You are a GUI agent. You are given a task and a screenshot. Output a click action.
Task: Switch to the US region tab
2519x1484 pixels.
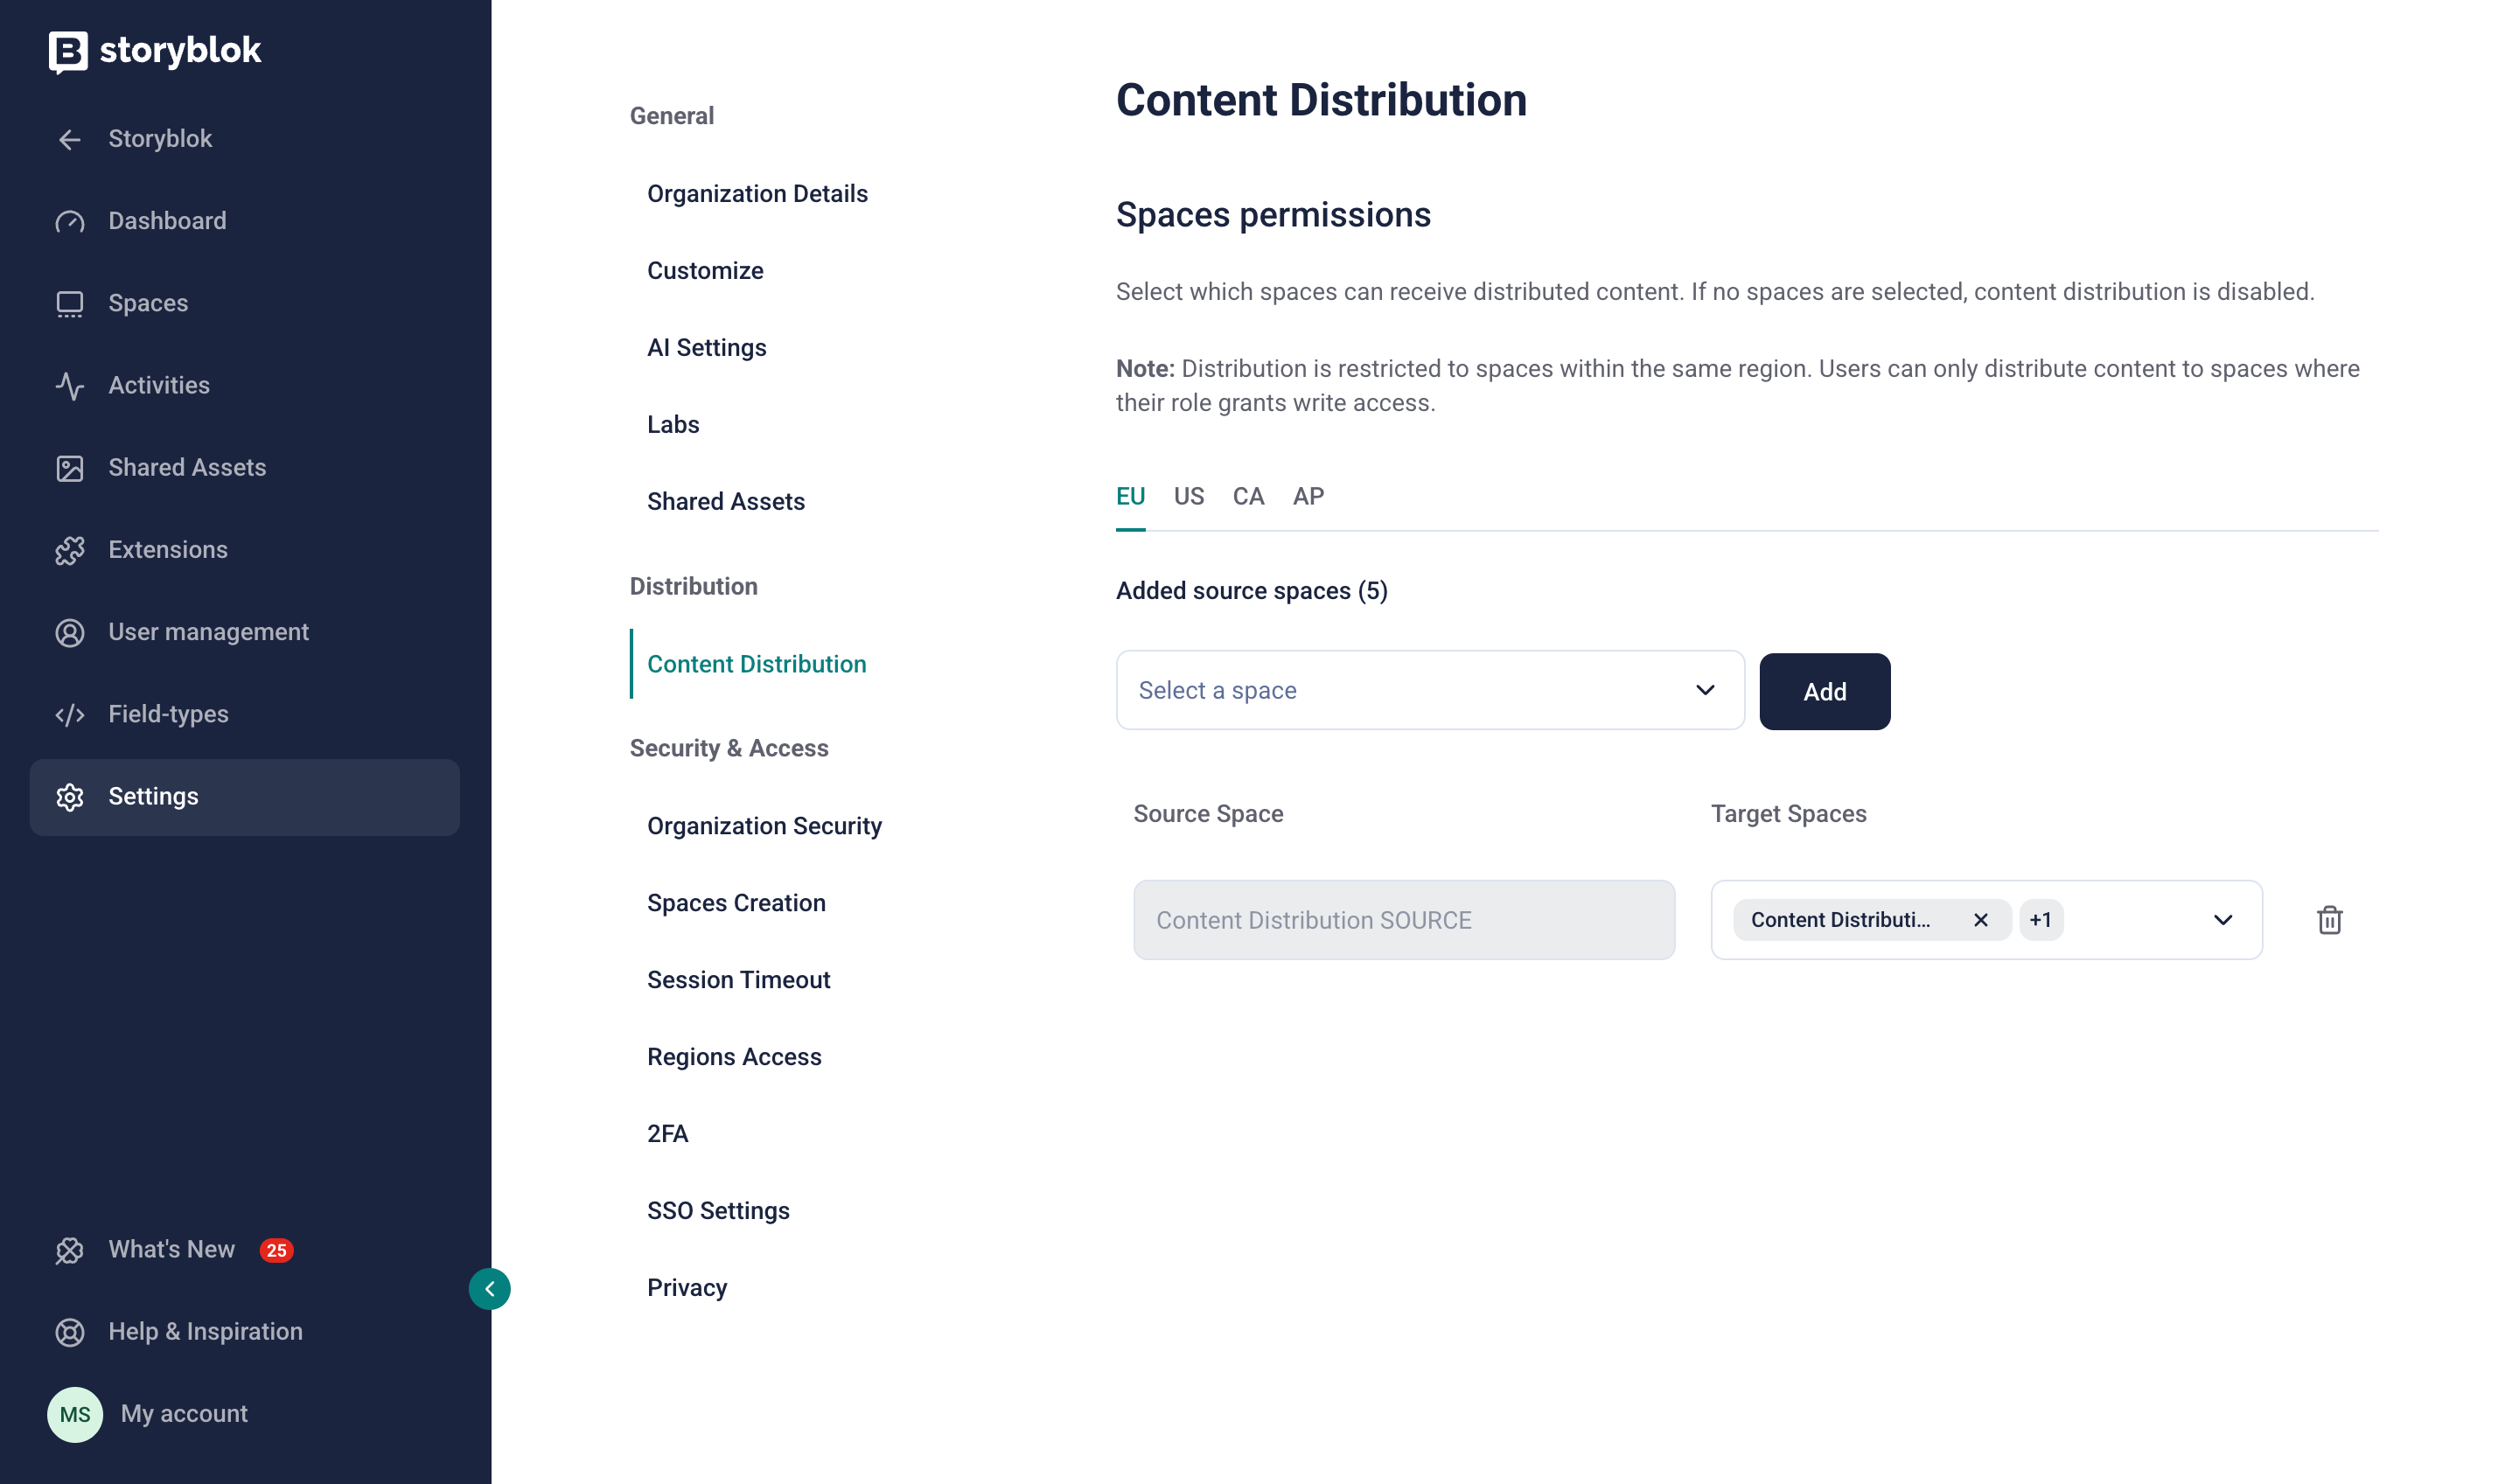pyautogui.click(x=1188, y=497)
